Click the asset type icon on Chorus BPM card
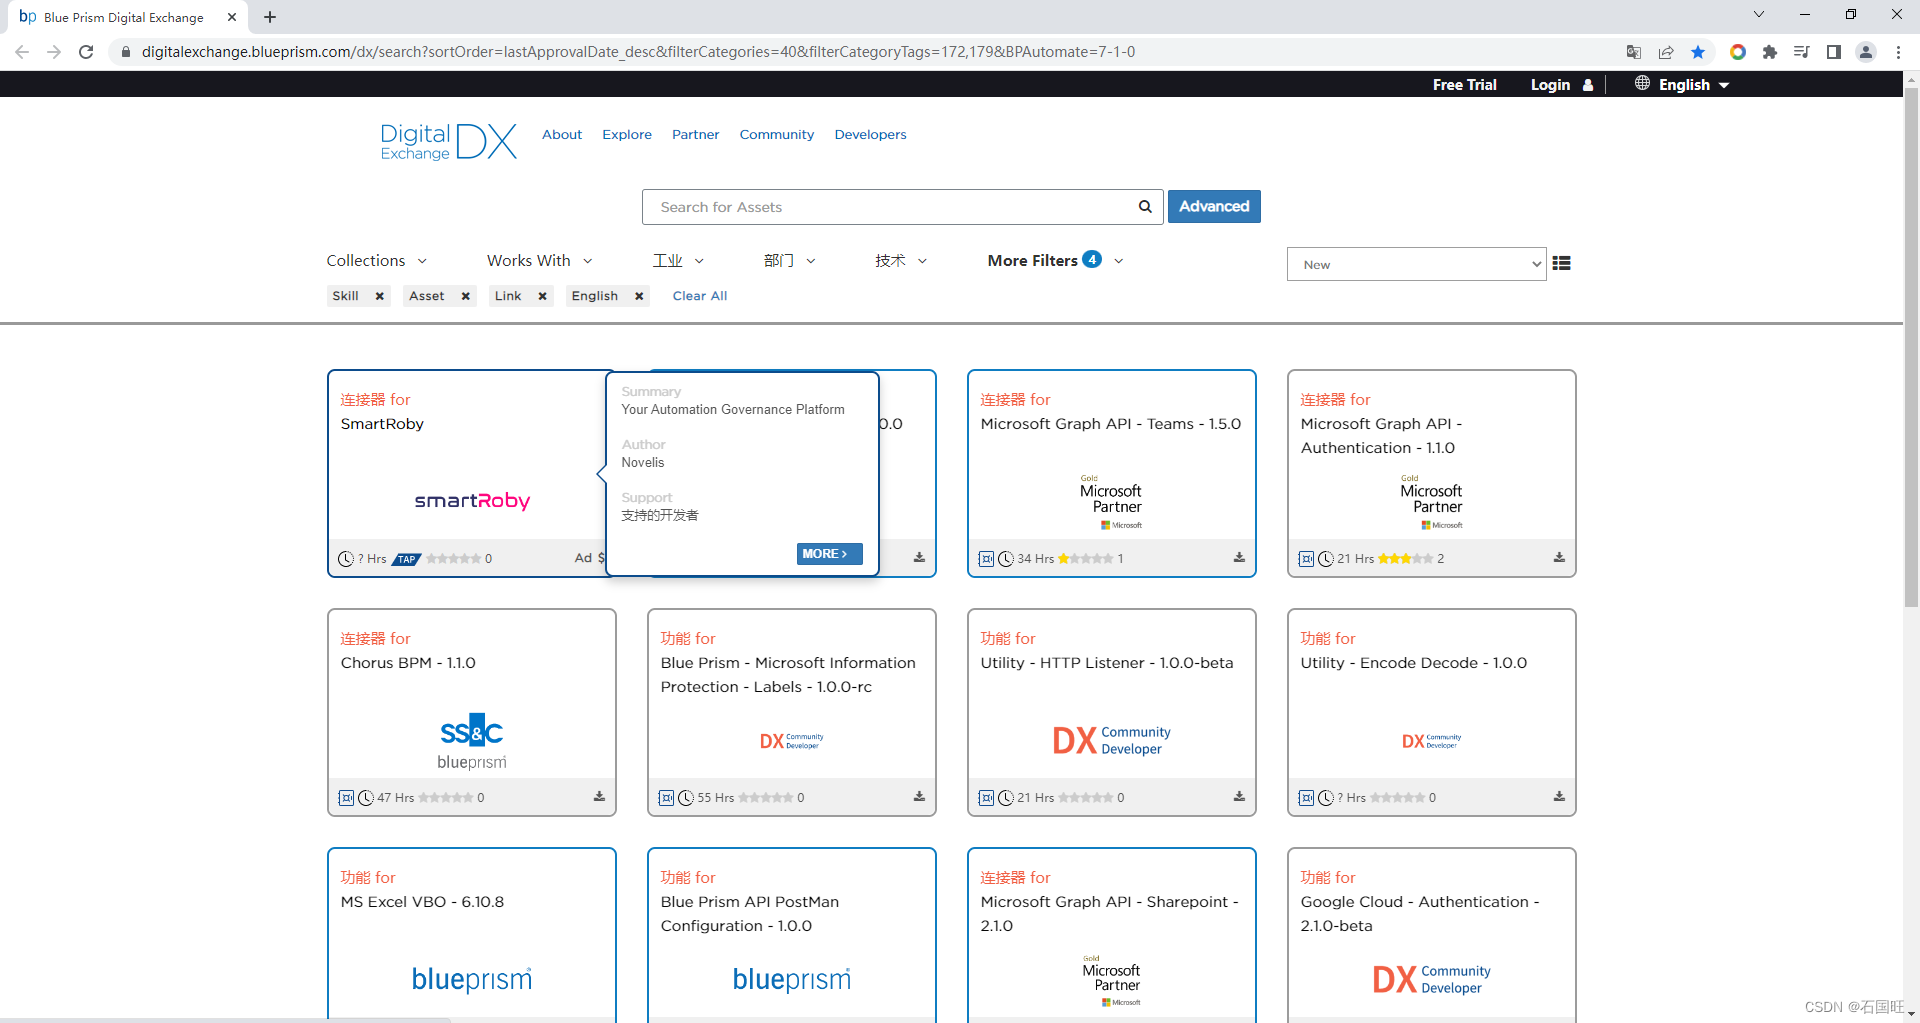This screenshot has width=1920, height=1023. click(346, 797)
